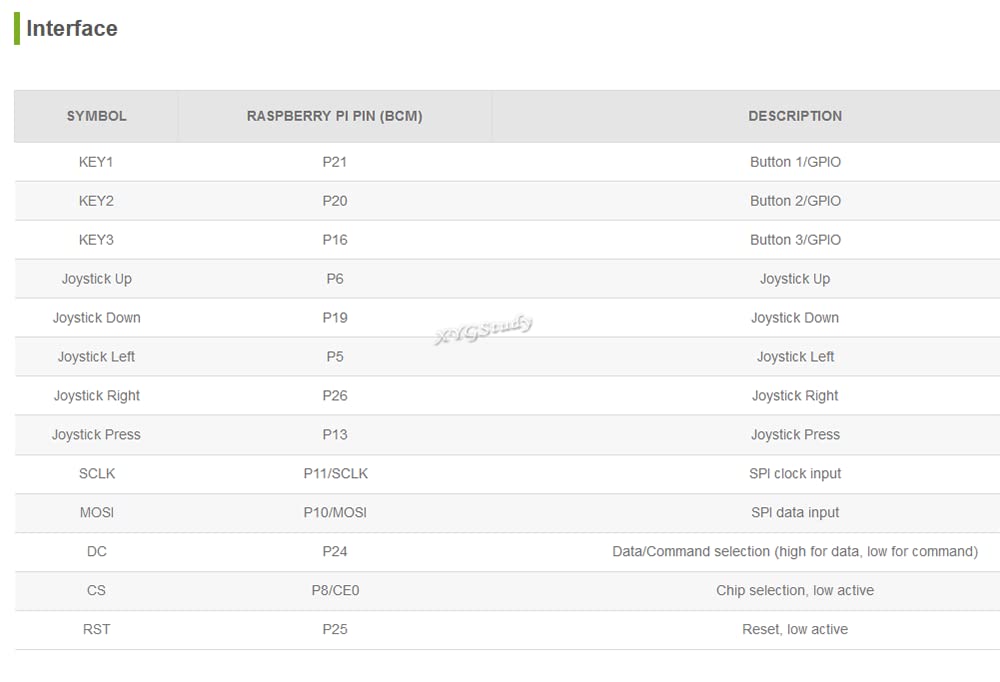Click the Chip selection, low active text

tap(795, 590)
